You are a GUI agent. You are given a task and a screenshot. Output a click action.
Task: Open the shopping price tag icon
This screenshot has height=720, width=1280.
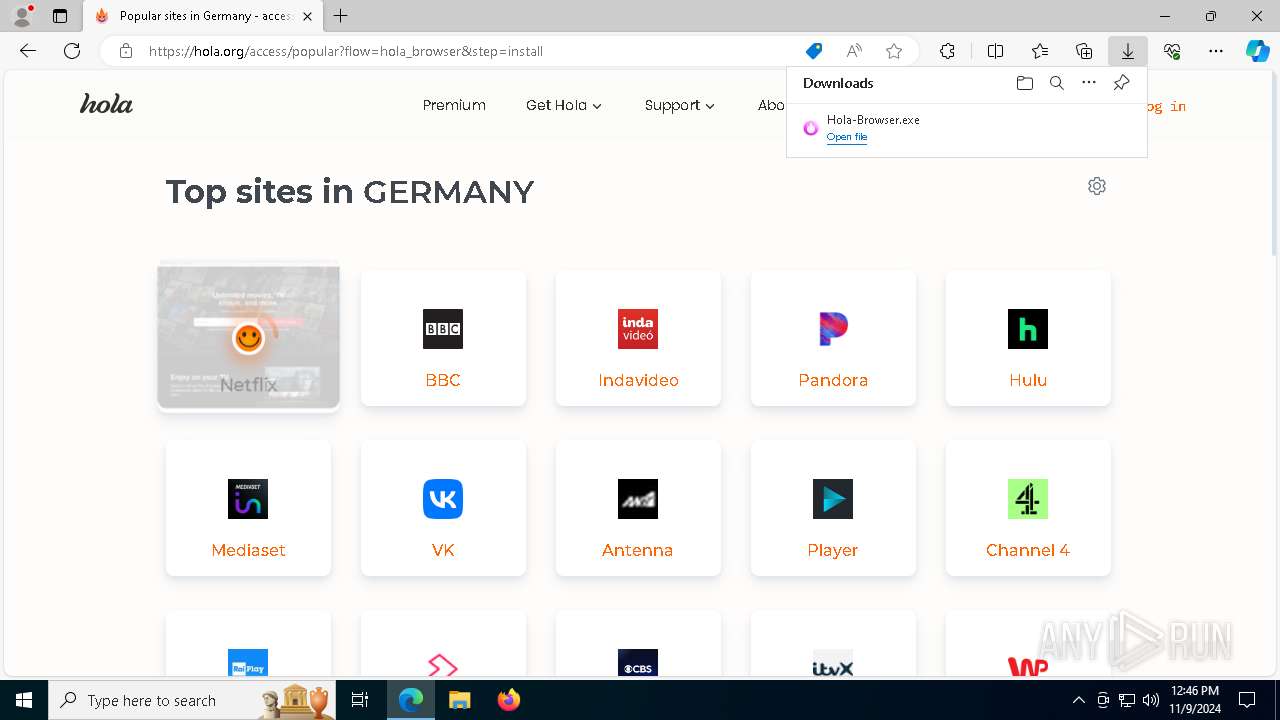(x=814, y=51)
